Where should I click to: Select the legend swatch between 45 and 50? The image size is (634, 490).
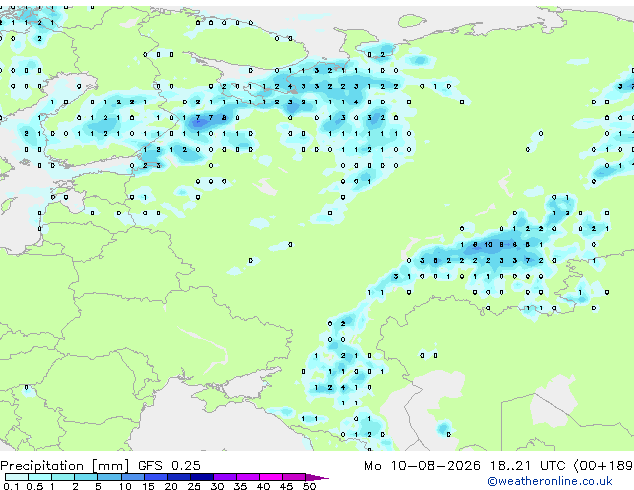[294, 477]
